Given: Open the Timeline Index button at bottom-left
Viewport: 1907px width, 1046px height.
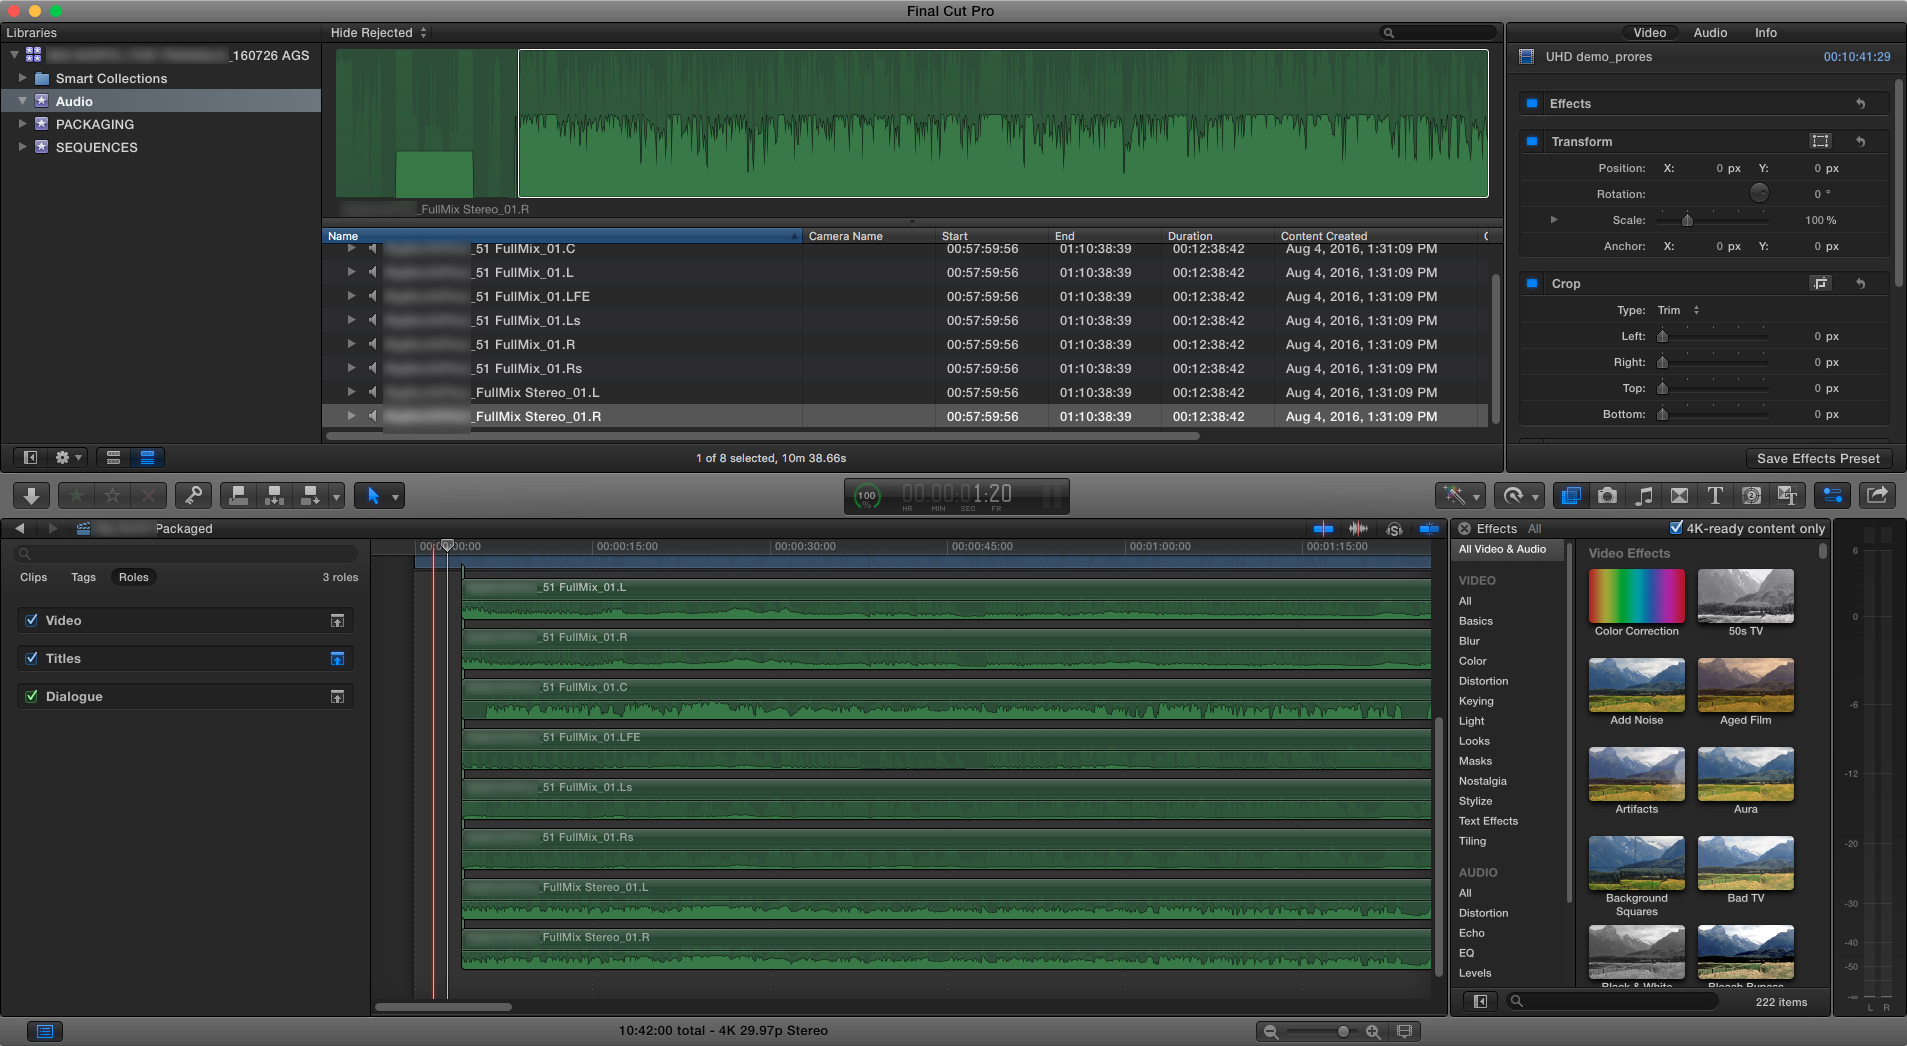Looking at the screenshot, I should [x=45, y=1031].
